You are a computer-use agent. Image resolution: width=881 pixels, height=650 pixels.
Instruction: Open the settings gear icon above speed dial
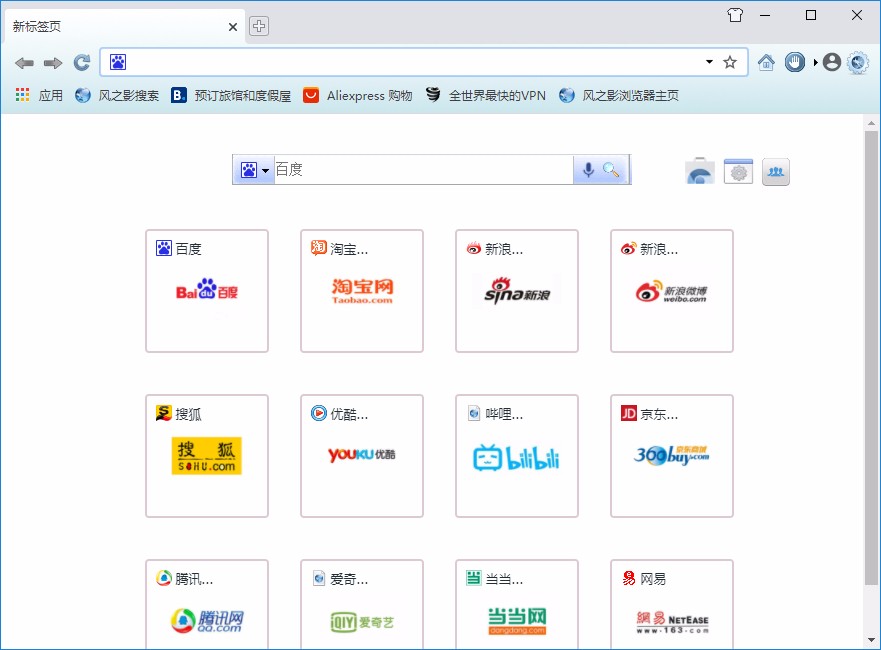[x=738, y=171]
